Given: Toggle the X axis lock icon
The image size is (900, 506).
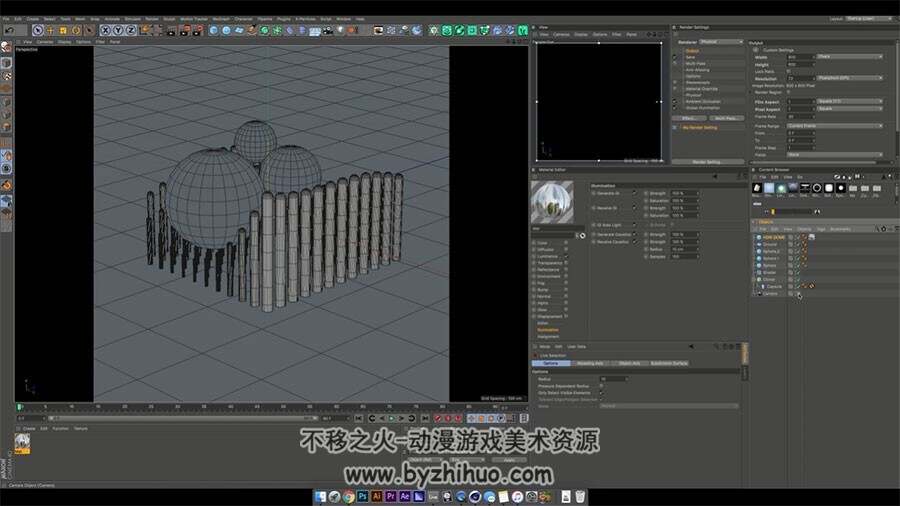Looking at the screenshot, I should (105, 30).
